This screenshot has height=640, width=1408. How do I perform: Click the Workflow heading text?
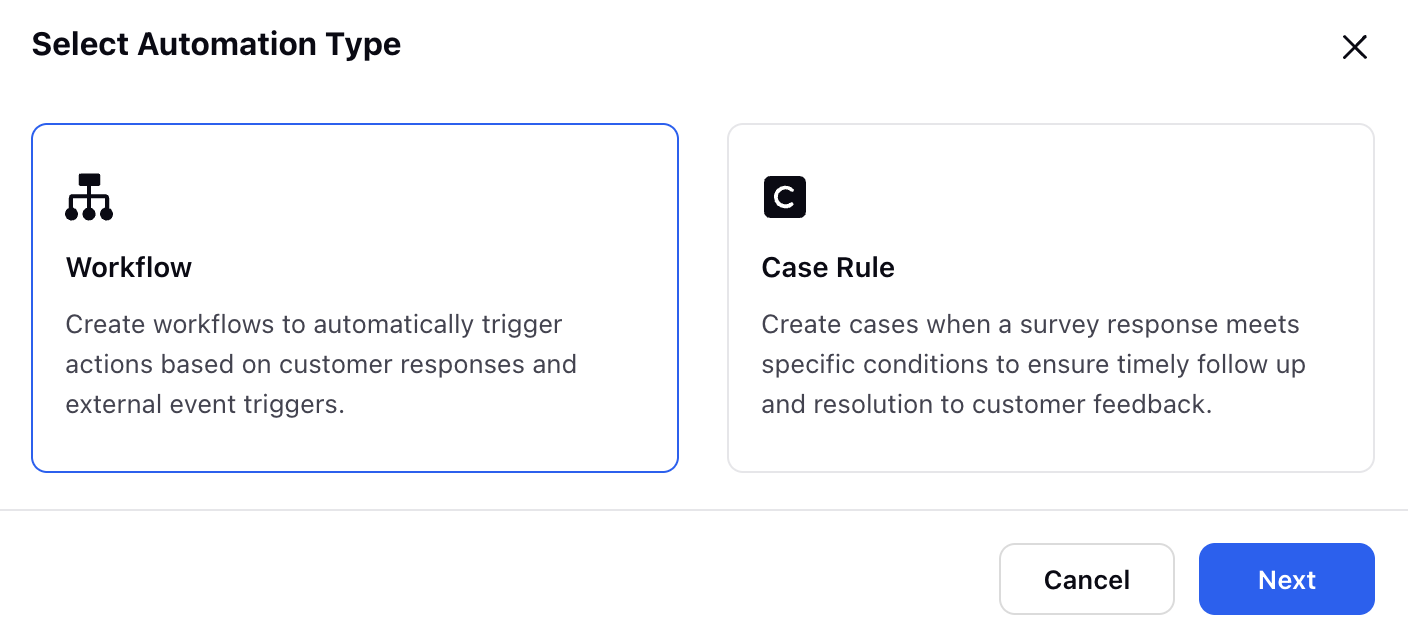[129, 268]
